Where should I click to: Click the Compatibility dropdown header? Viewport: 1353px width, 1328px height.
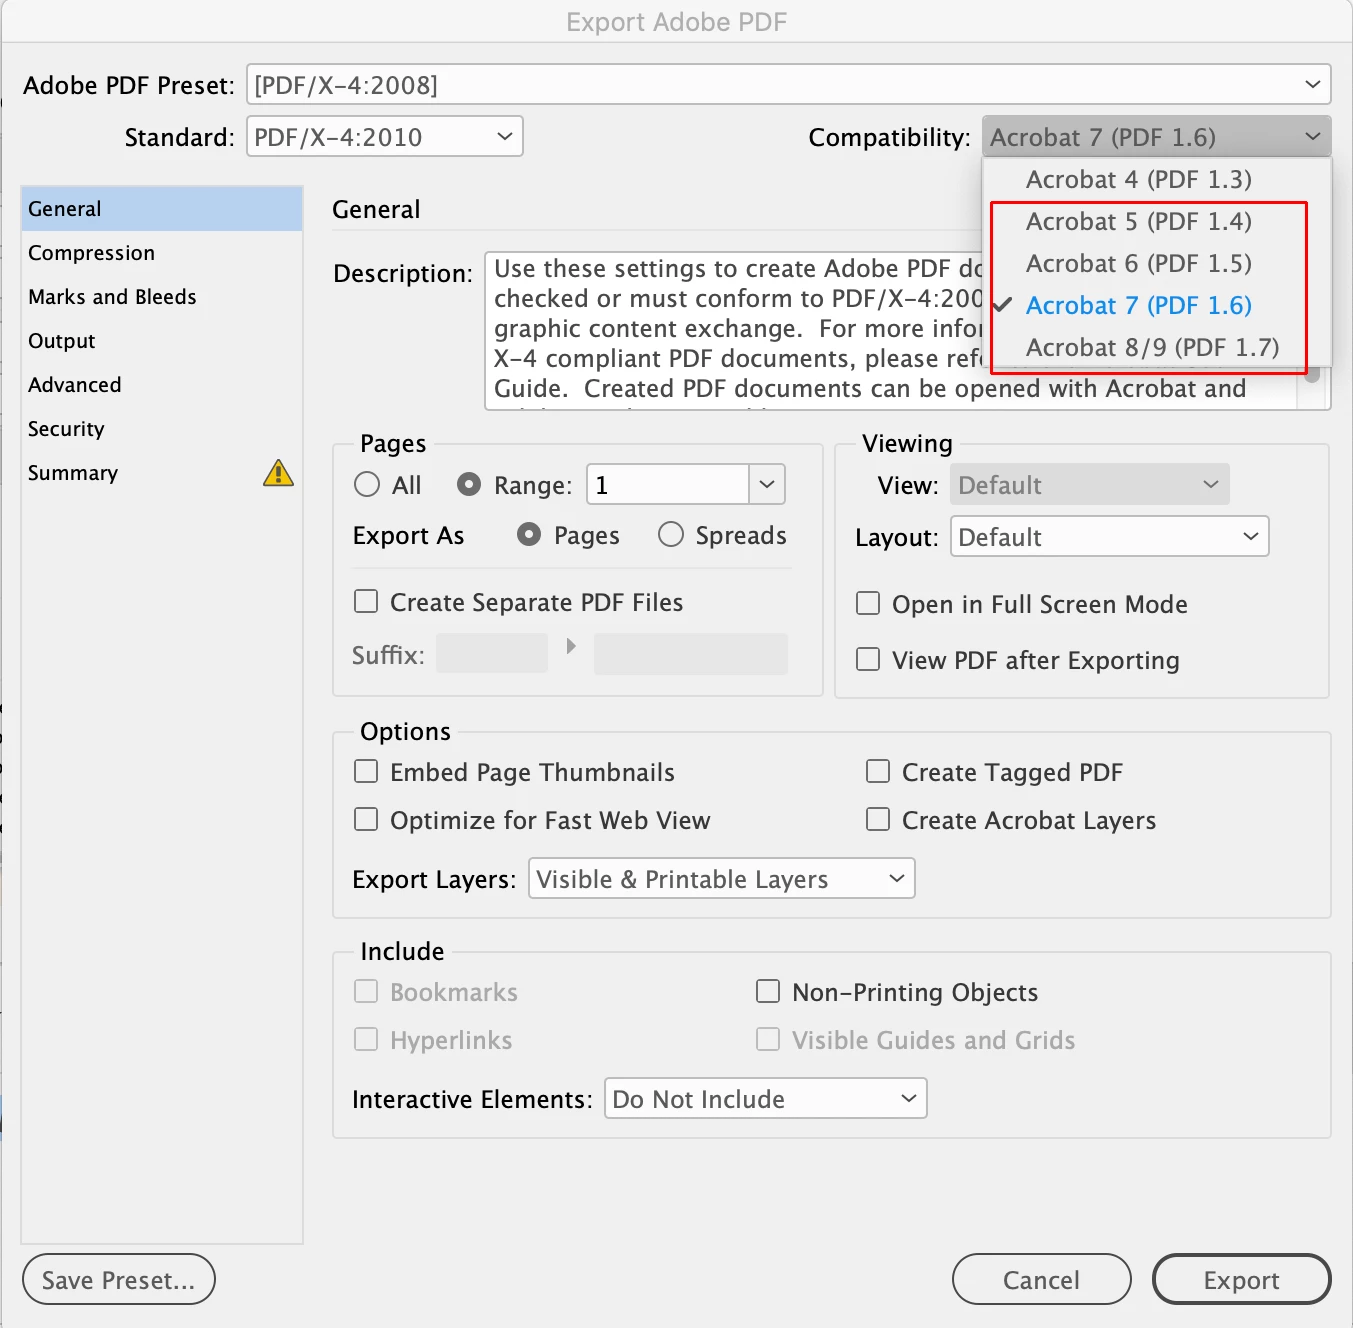tap(1156, 137)
